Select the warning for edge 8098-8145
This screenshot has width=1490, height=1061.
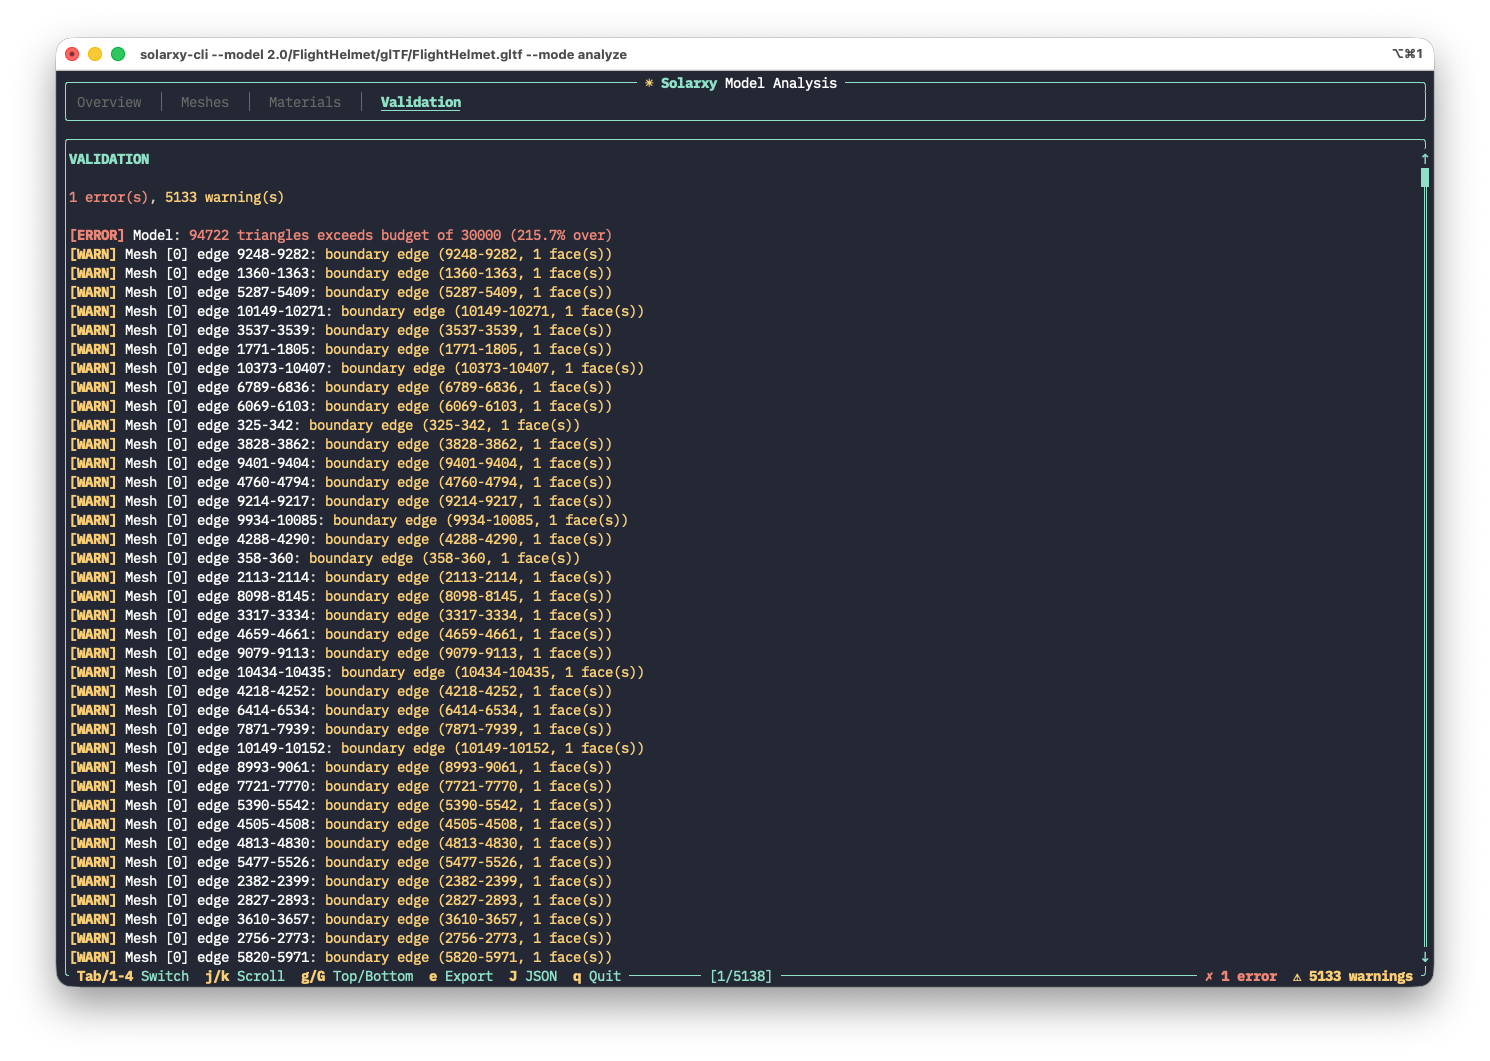coord(341,596)
